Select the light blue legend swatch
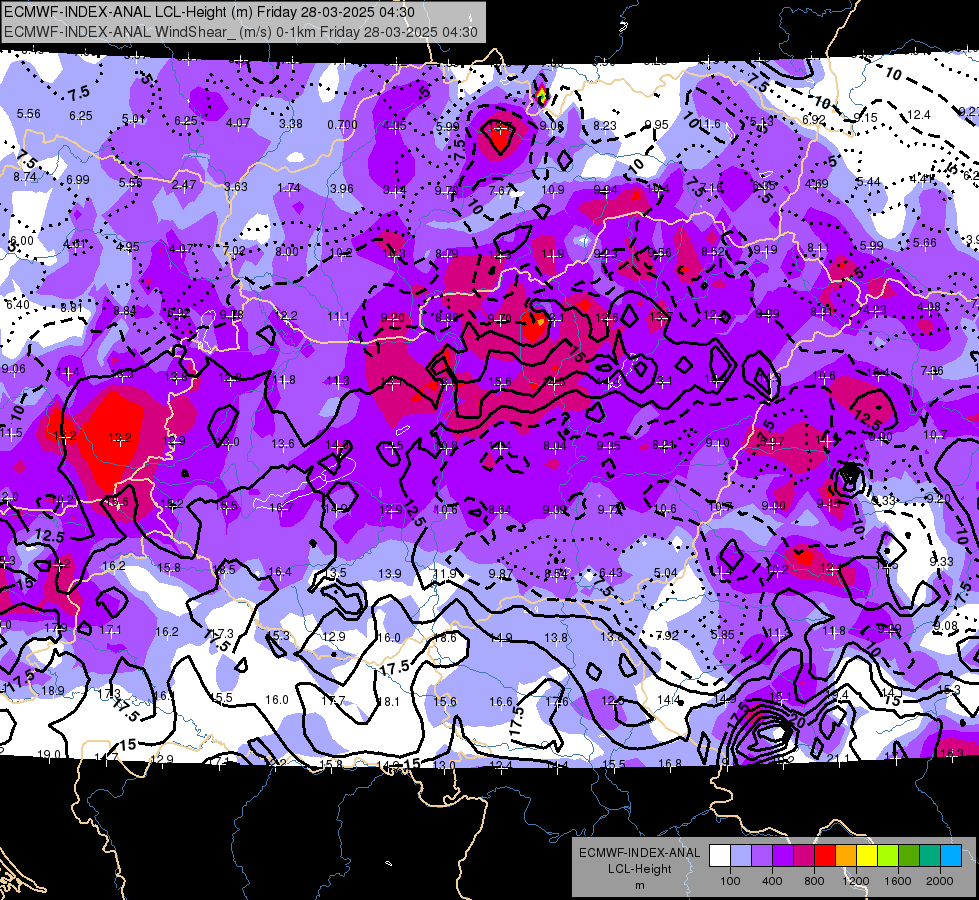 (x=740, y=856)
